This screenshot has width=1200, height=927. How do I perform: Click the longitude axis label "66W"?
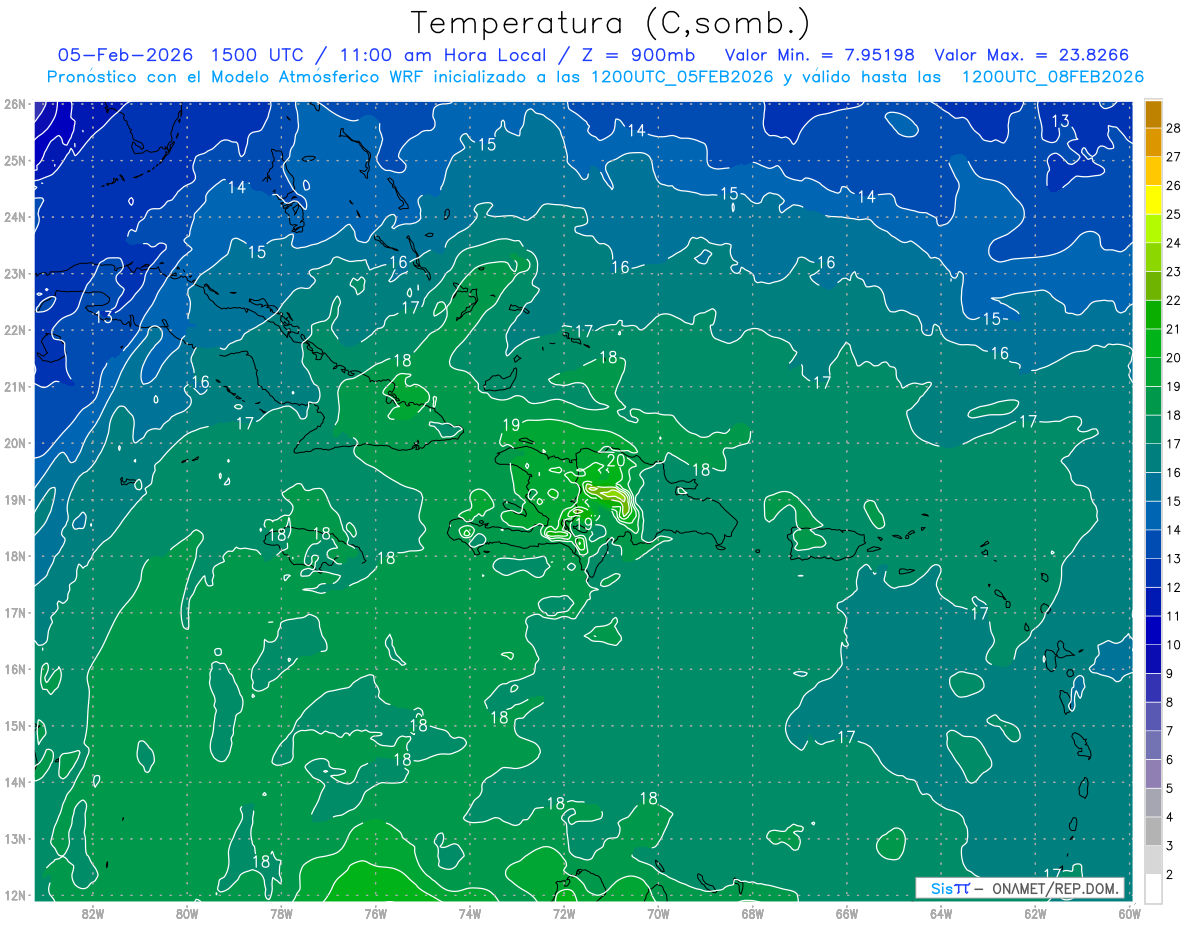[x=847, y=913]
